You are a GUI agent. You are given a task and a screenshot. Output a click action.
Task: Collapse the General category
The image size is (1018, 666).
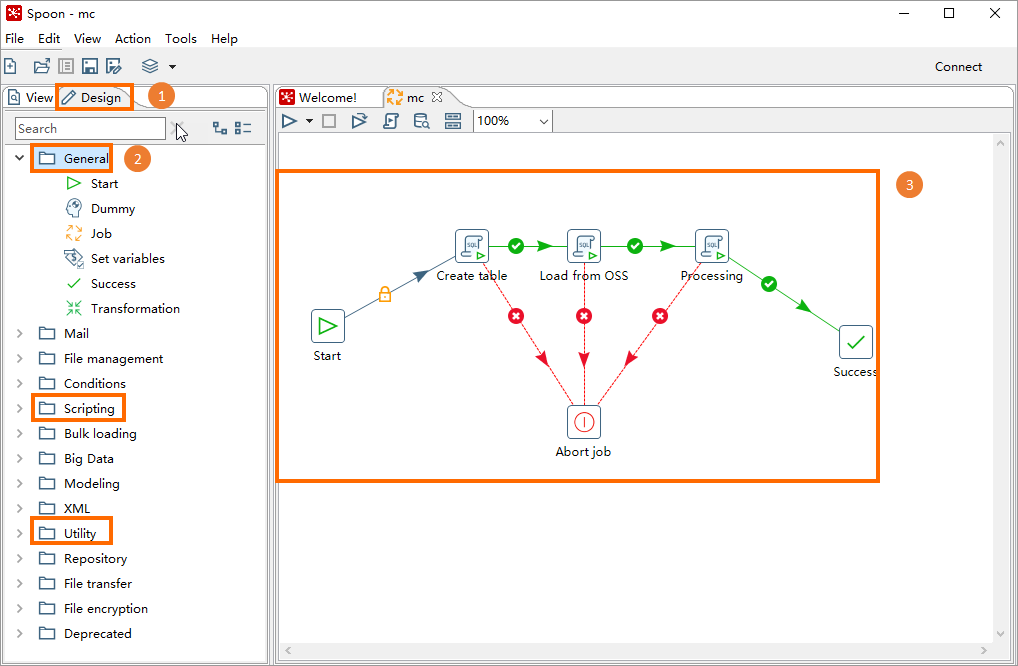click(18, 158)
